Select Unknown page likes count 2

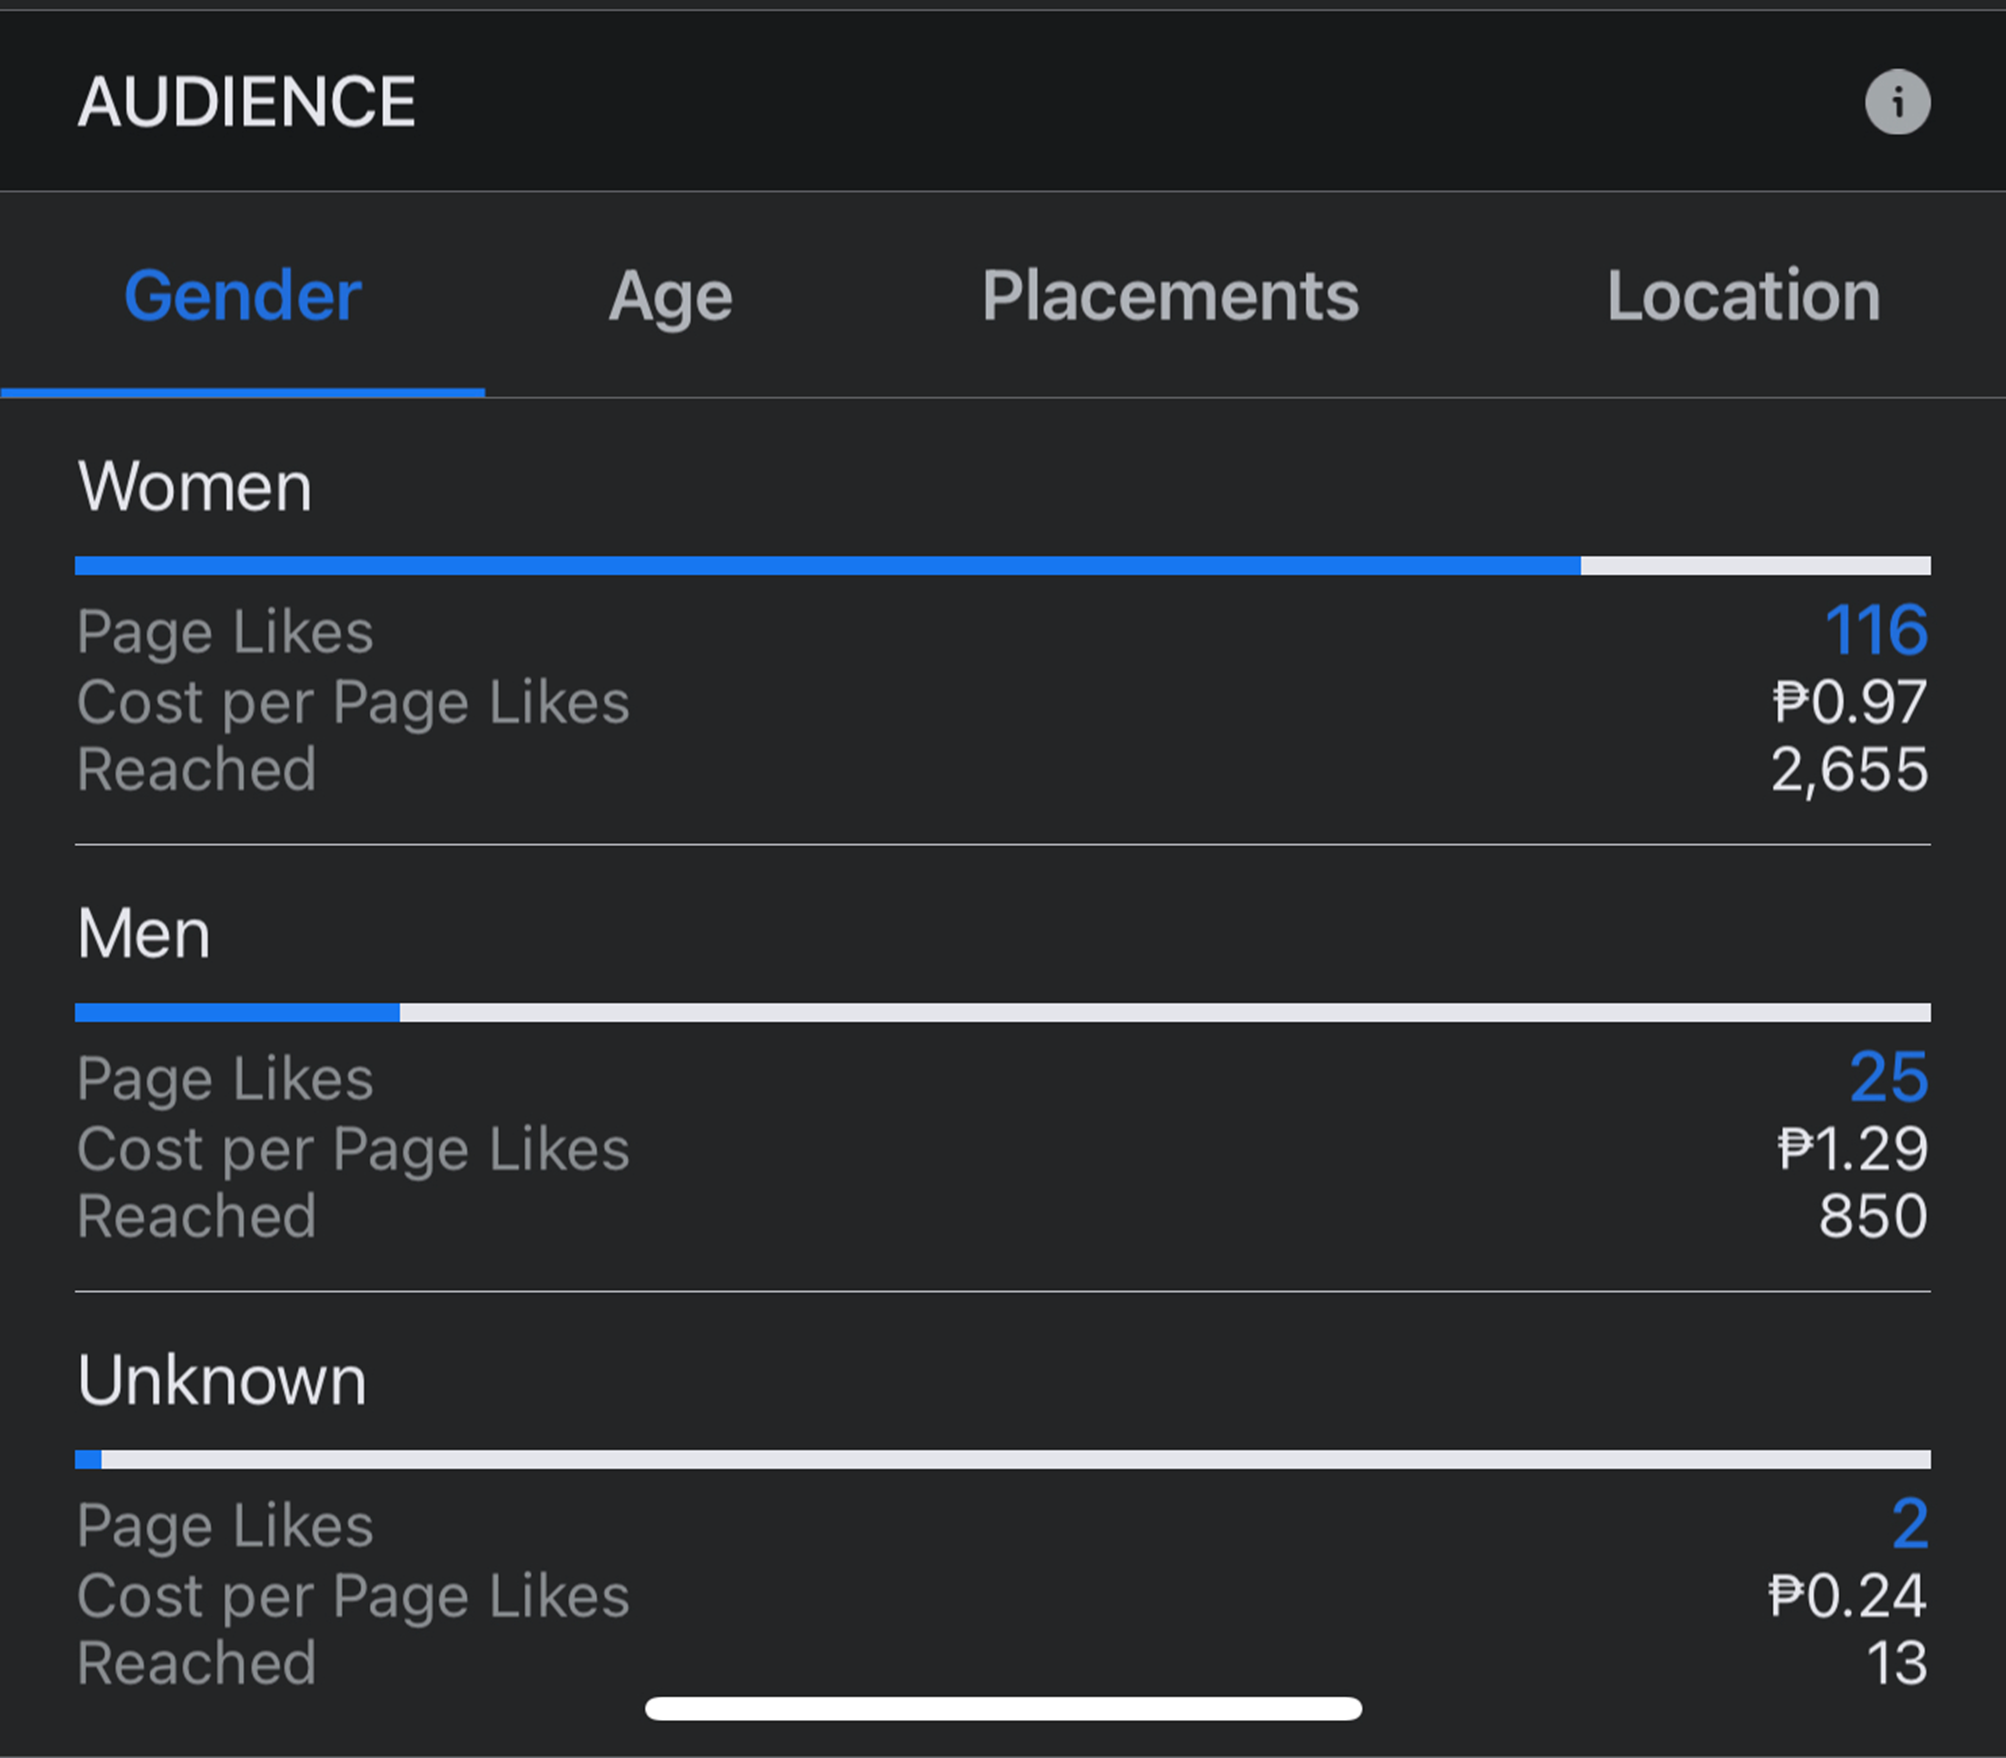tap(1909, 1525)
